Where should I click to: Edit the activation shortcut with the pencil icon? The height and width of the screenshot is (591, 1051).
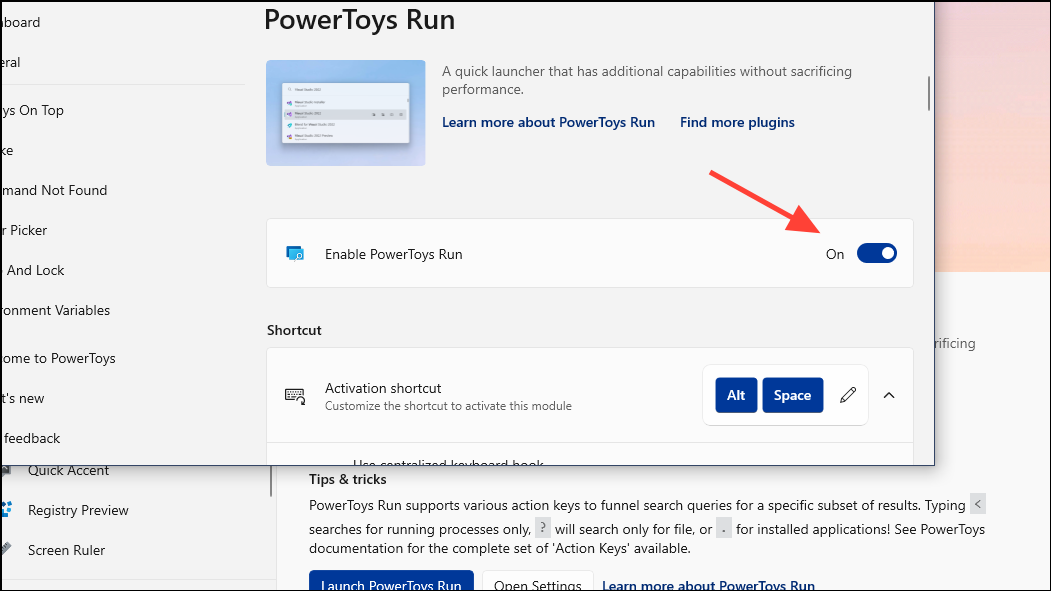tap(848, 395)
